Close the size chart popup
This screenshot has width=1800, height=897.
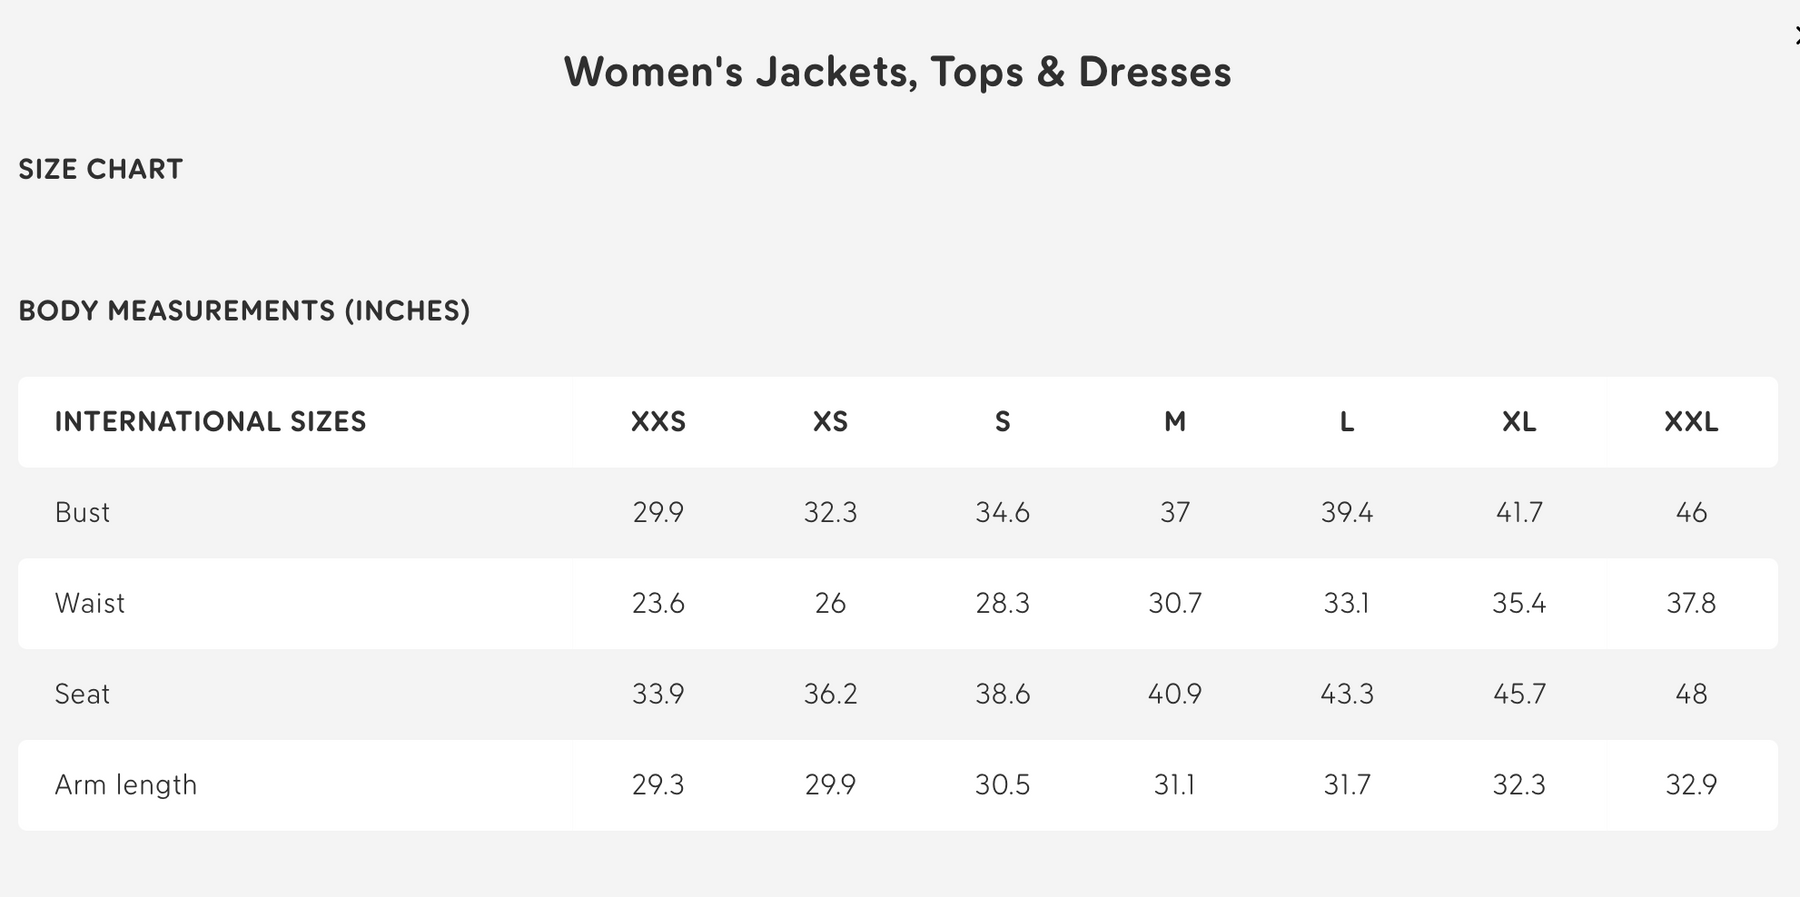1796,36
